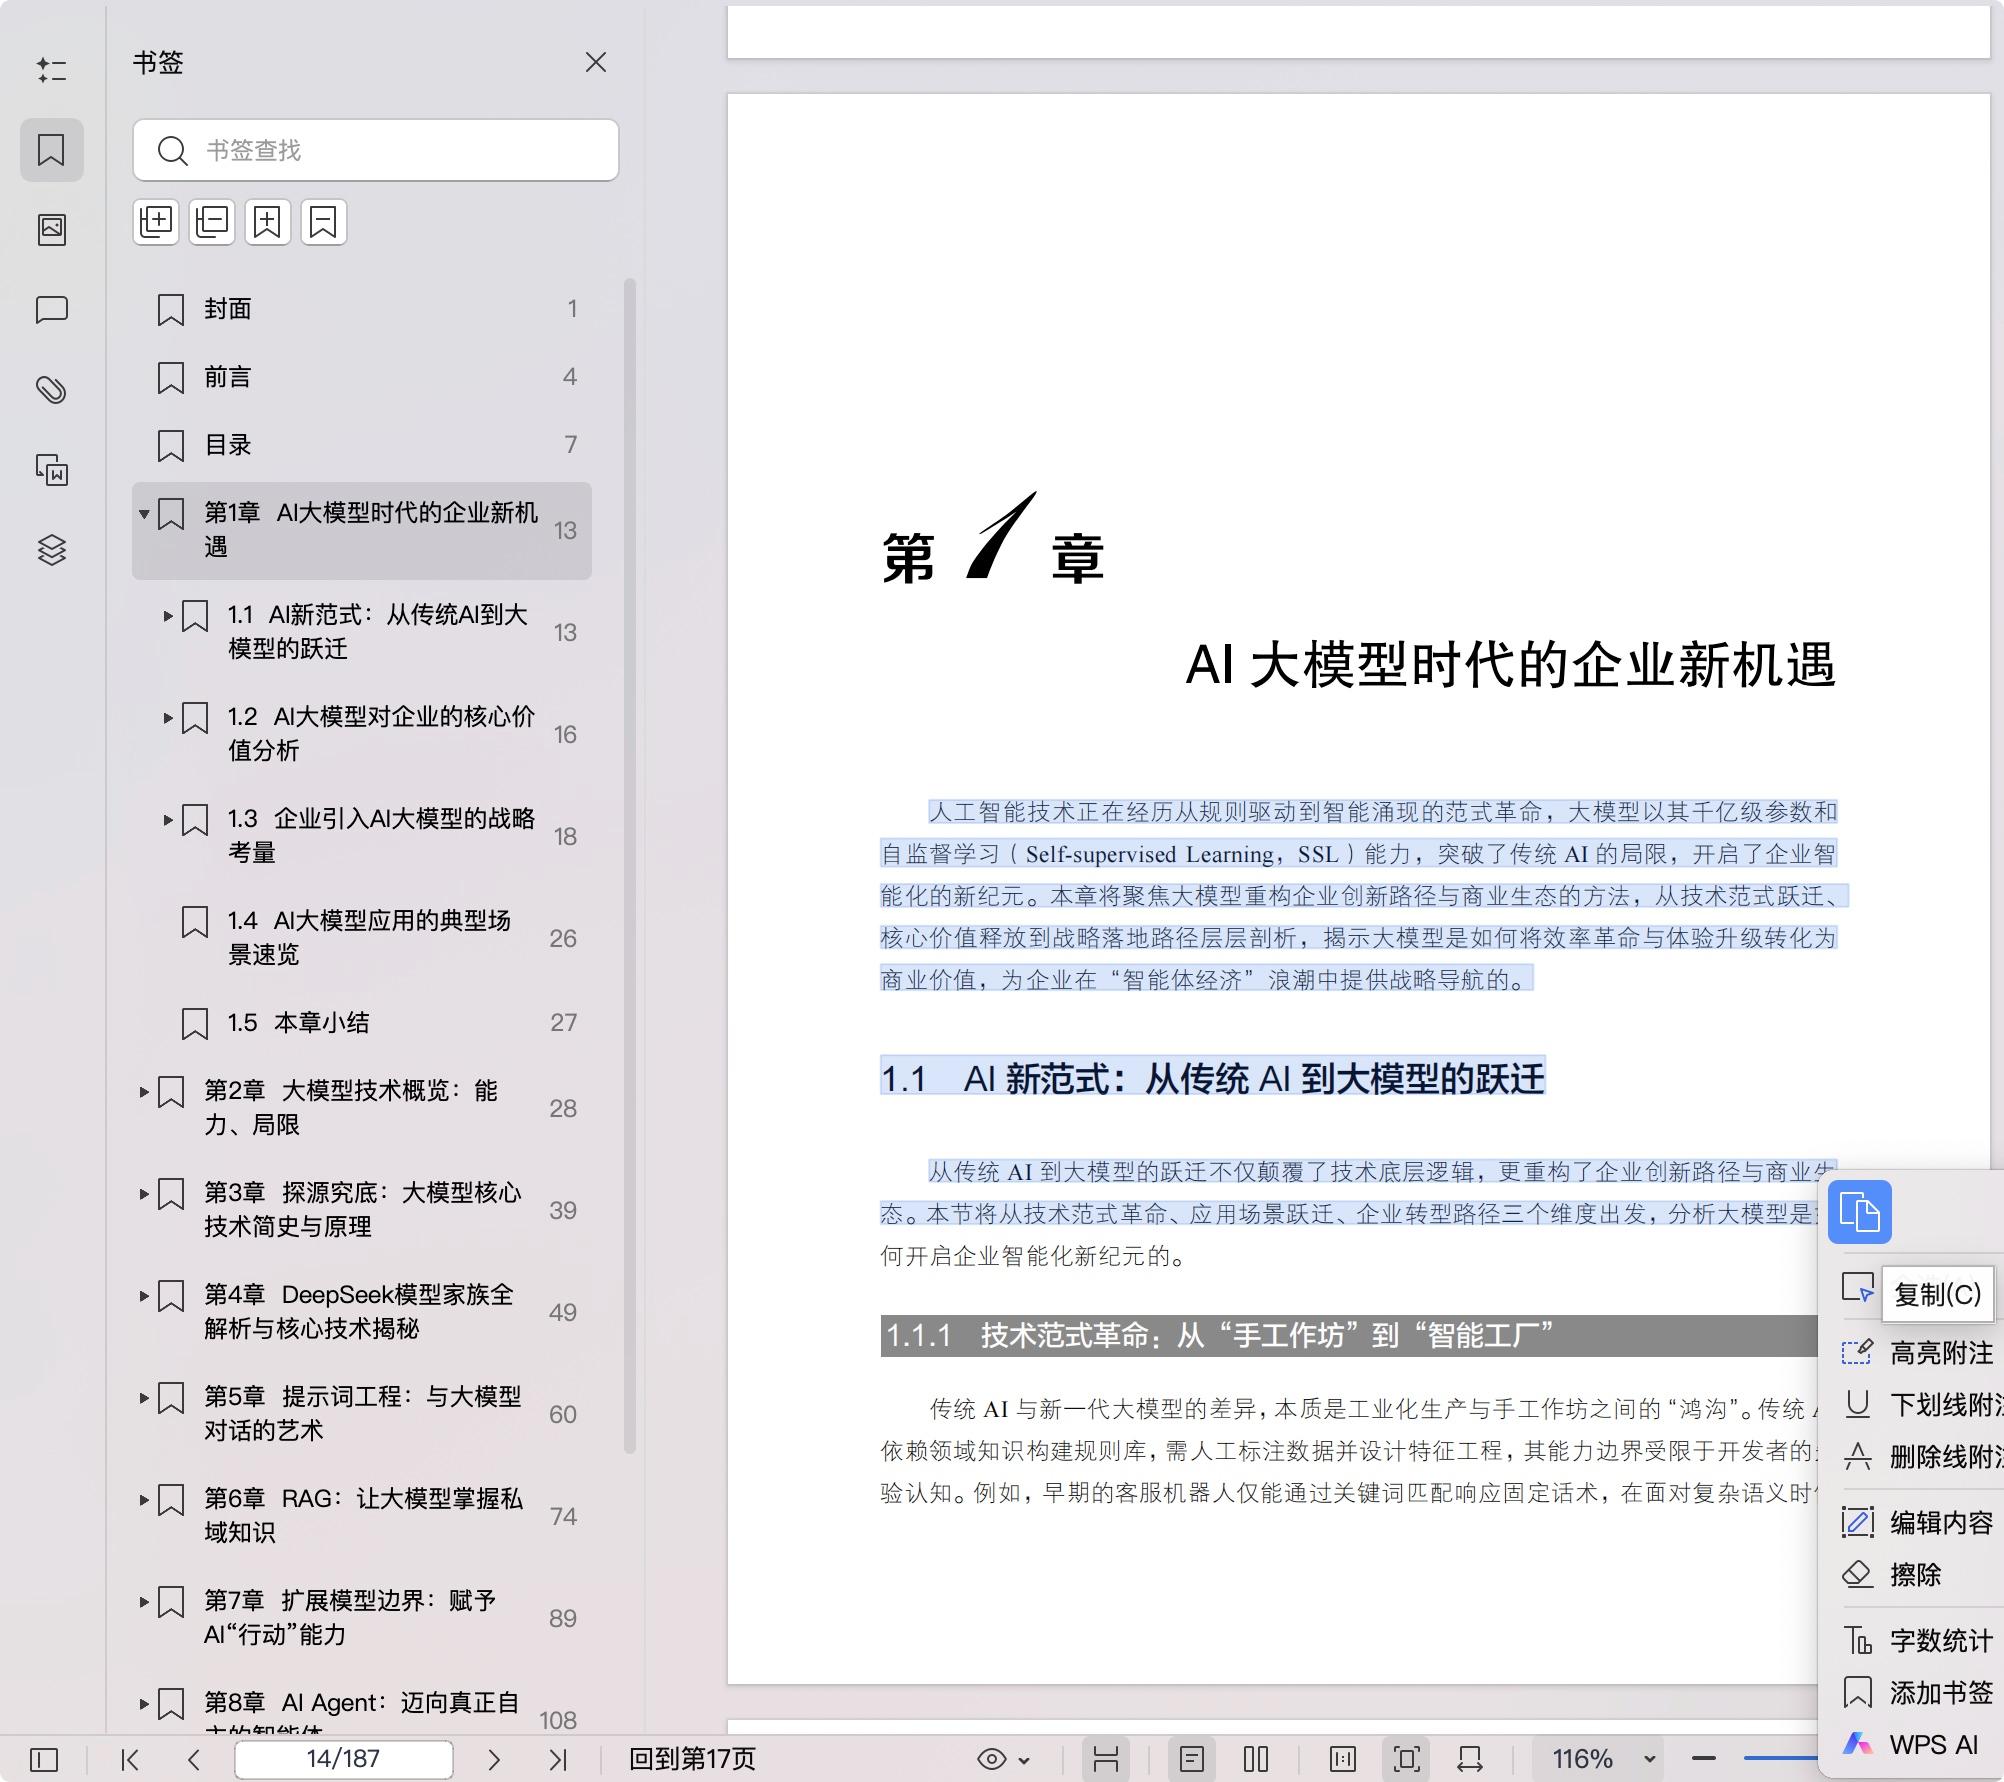Open the comments panel in the sidebar
2004x1782 pixels.
click(x=52, y=310)
